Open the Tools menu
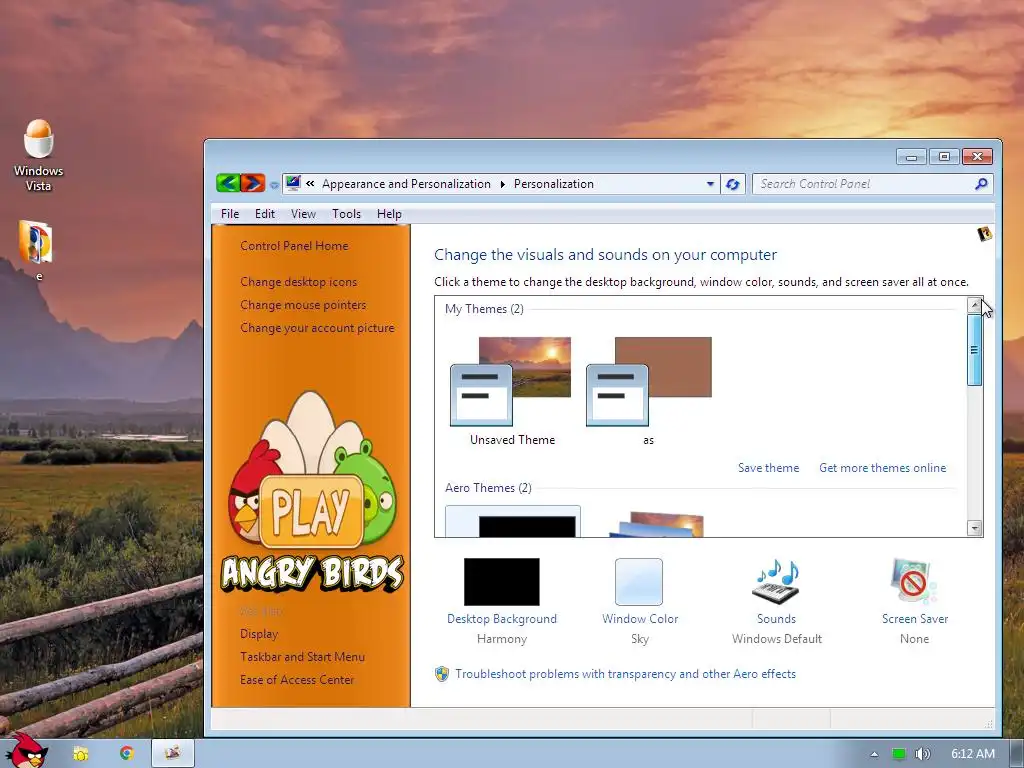 pos(346,214)
